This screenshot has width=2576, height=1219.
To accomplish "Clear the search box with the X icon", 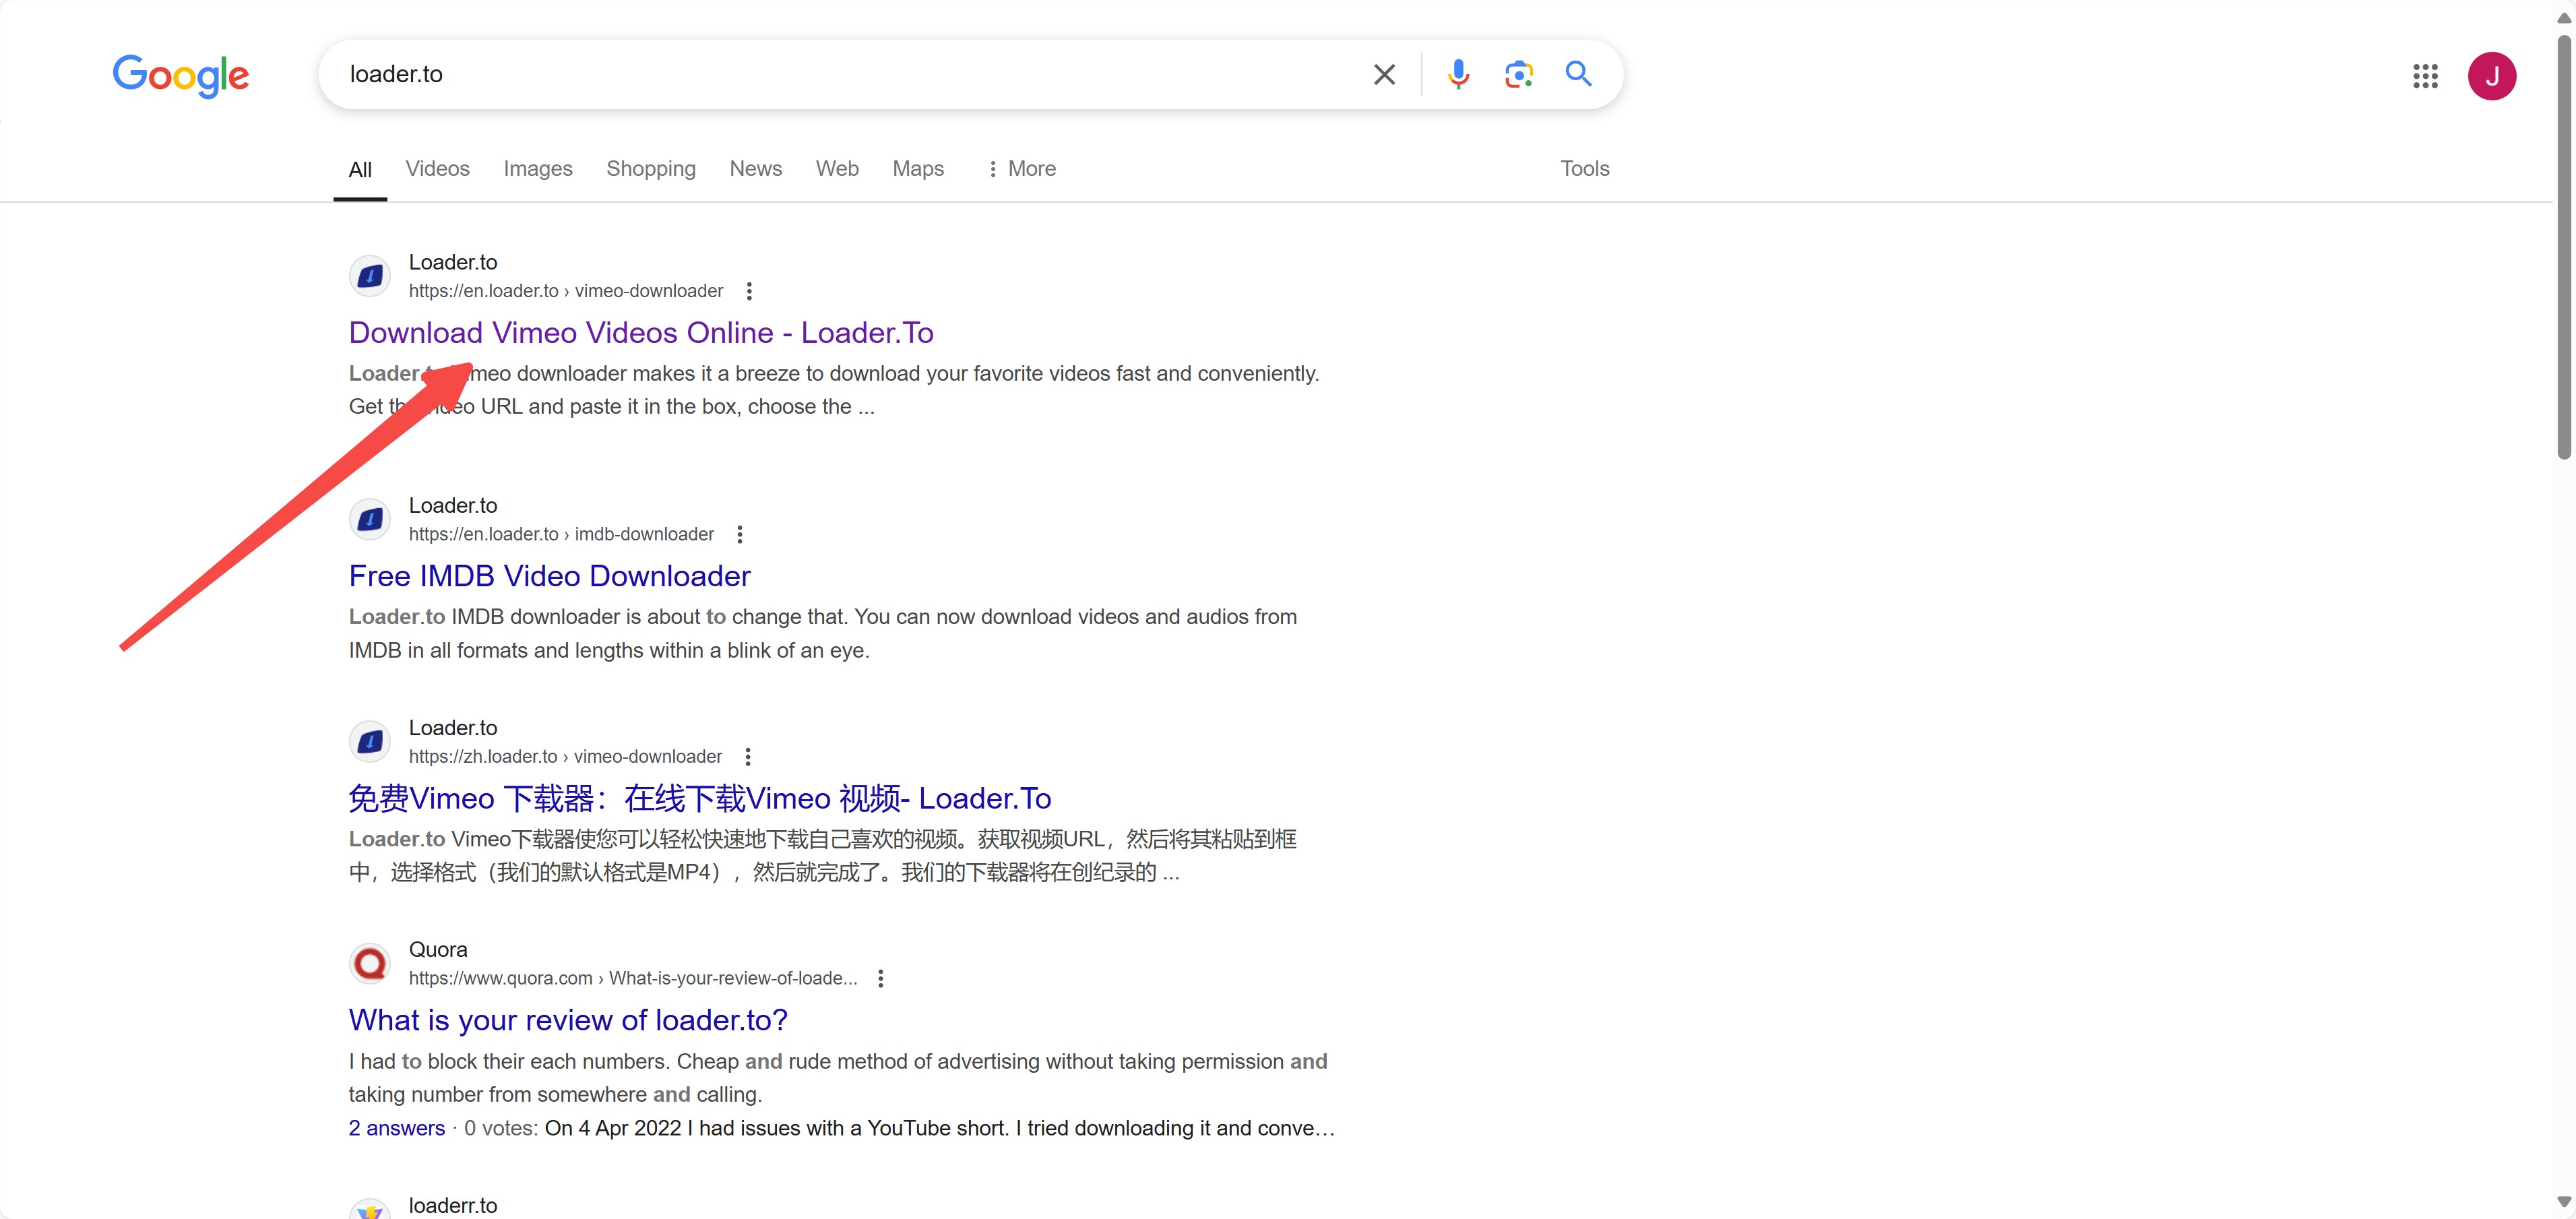I will [1384, 74].
